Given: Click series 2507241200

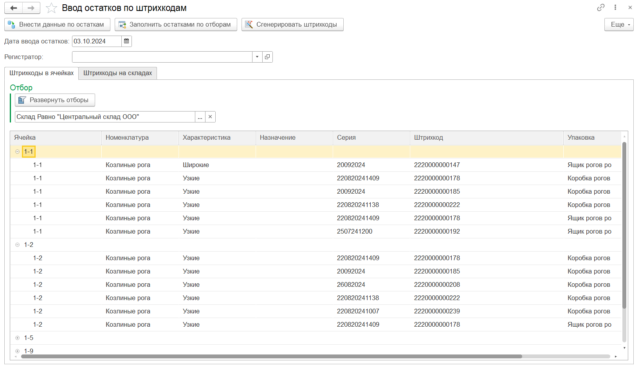Looking at the screenshot, I should point(354,231).
